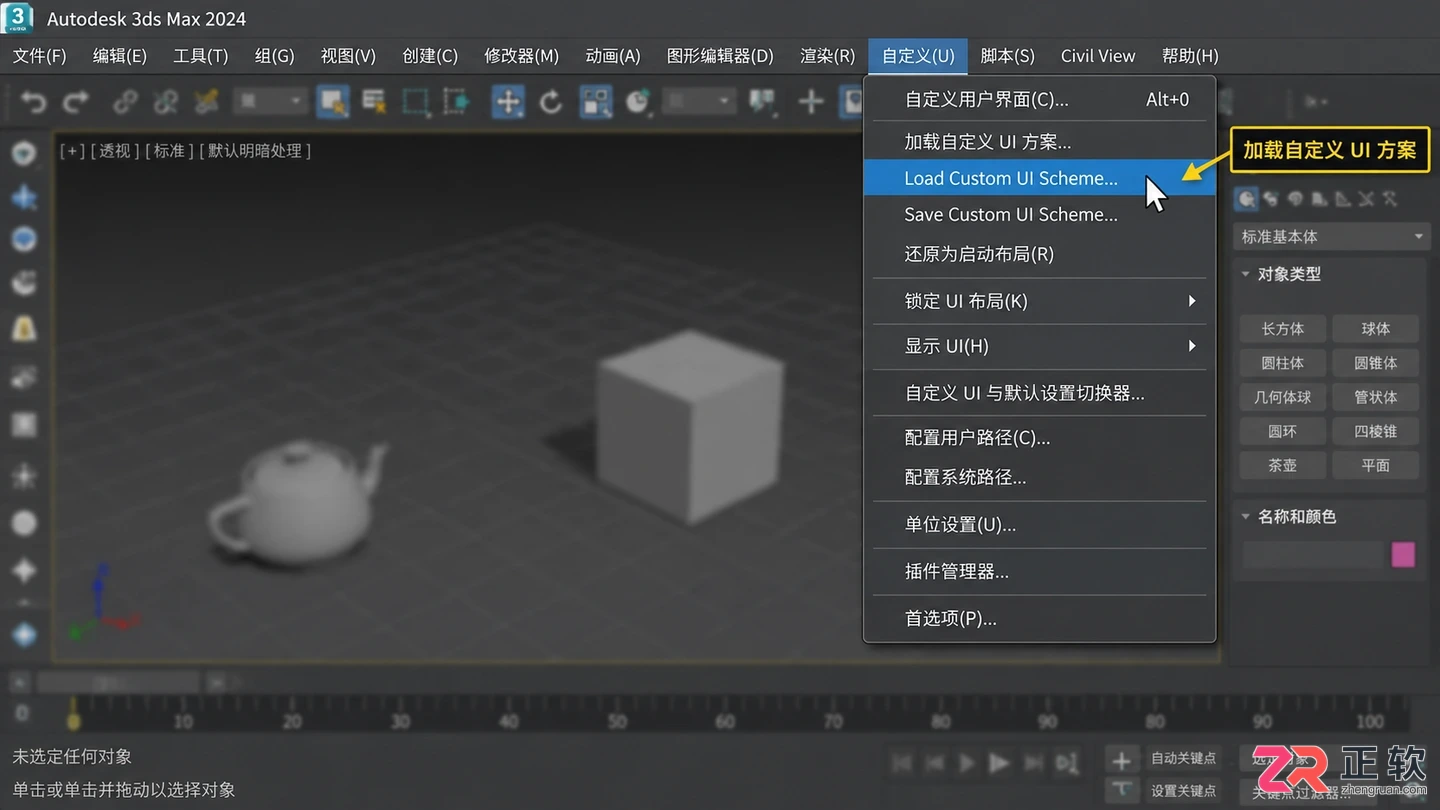Open the reference coordinate system dropdown
Viewport: 1440px width, 810px height.
point(699,102)
